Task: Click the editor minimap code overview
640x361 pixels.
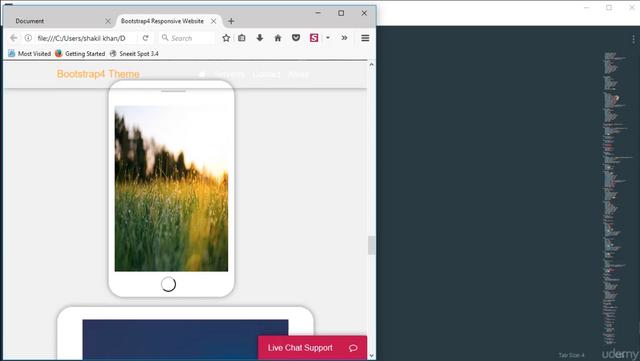Action: pos(616,198)
